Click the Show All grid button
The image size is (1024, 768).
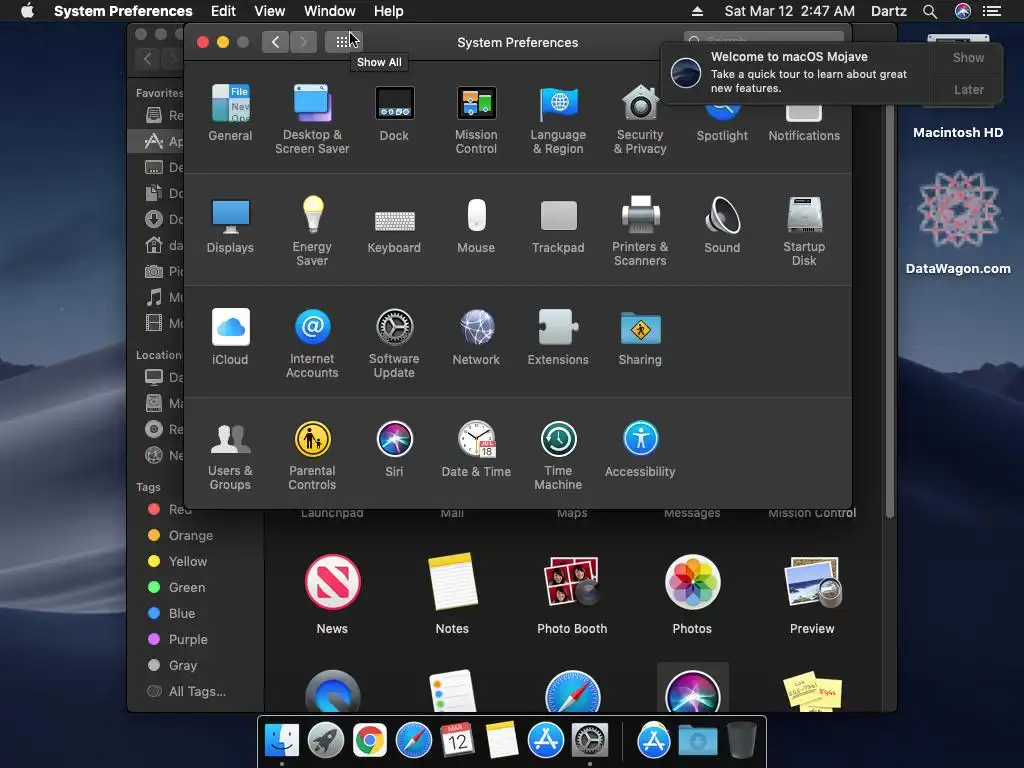[x=343, y=42]
